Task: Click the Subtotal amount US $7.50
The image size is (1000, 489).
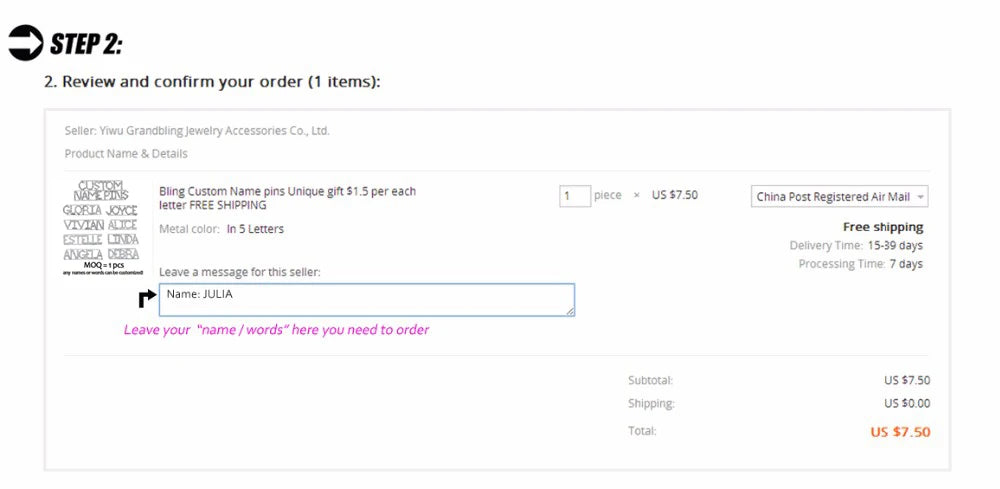Action: pyautogui.click(x=906, y=380)
